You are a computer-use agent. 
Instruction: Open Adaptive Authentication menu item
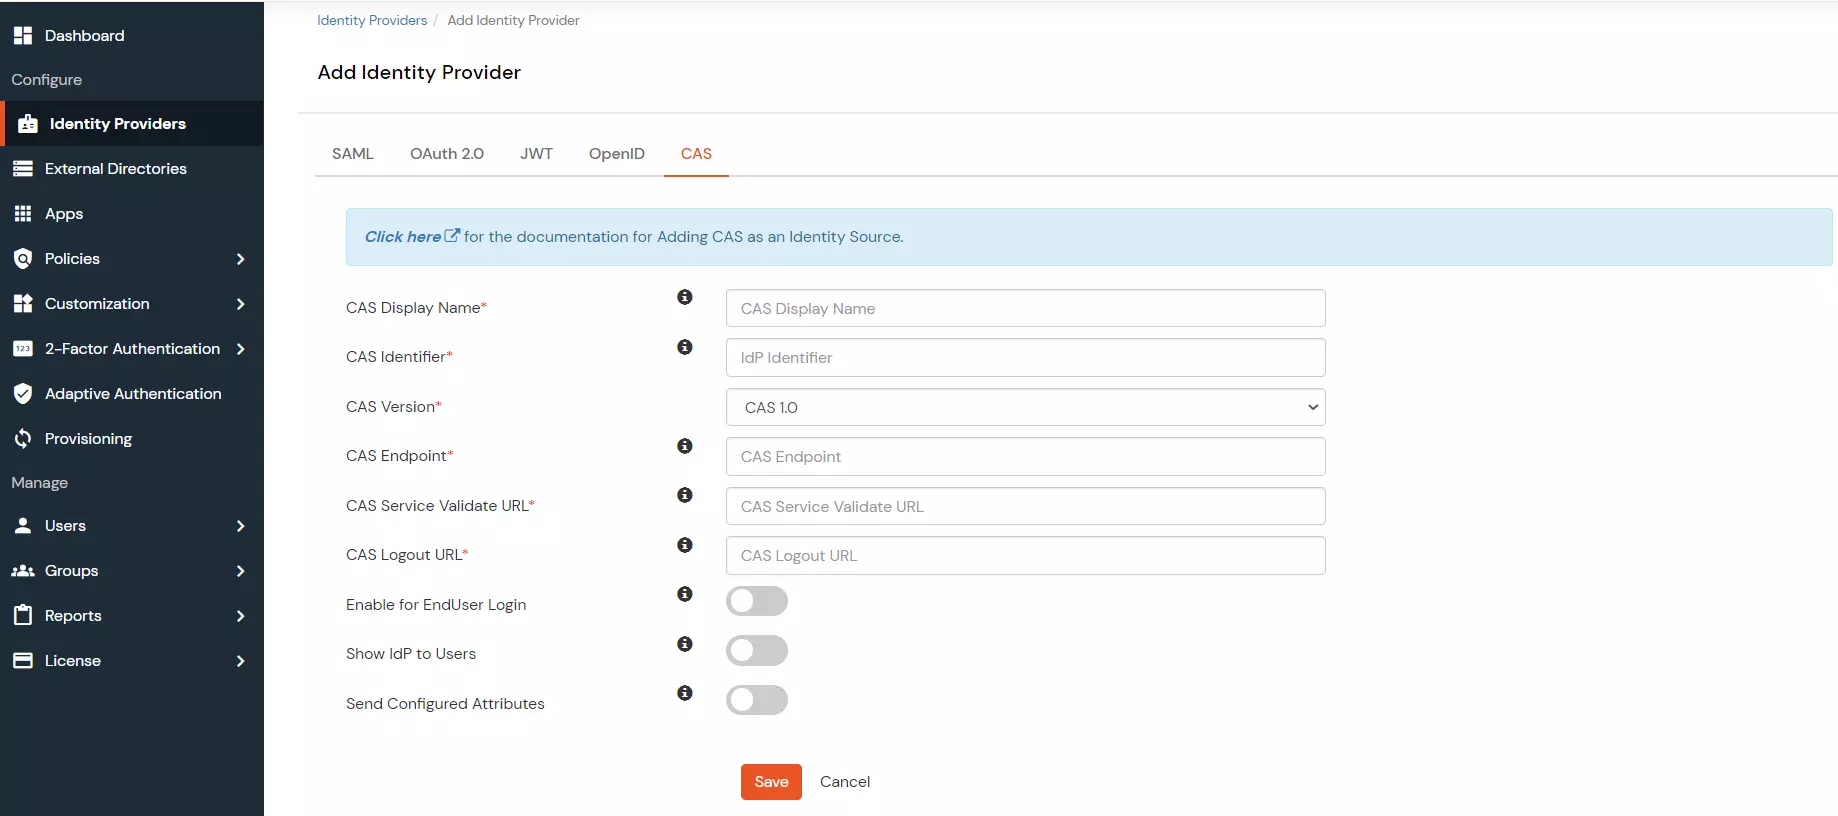coord(132,394)
